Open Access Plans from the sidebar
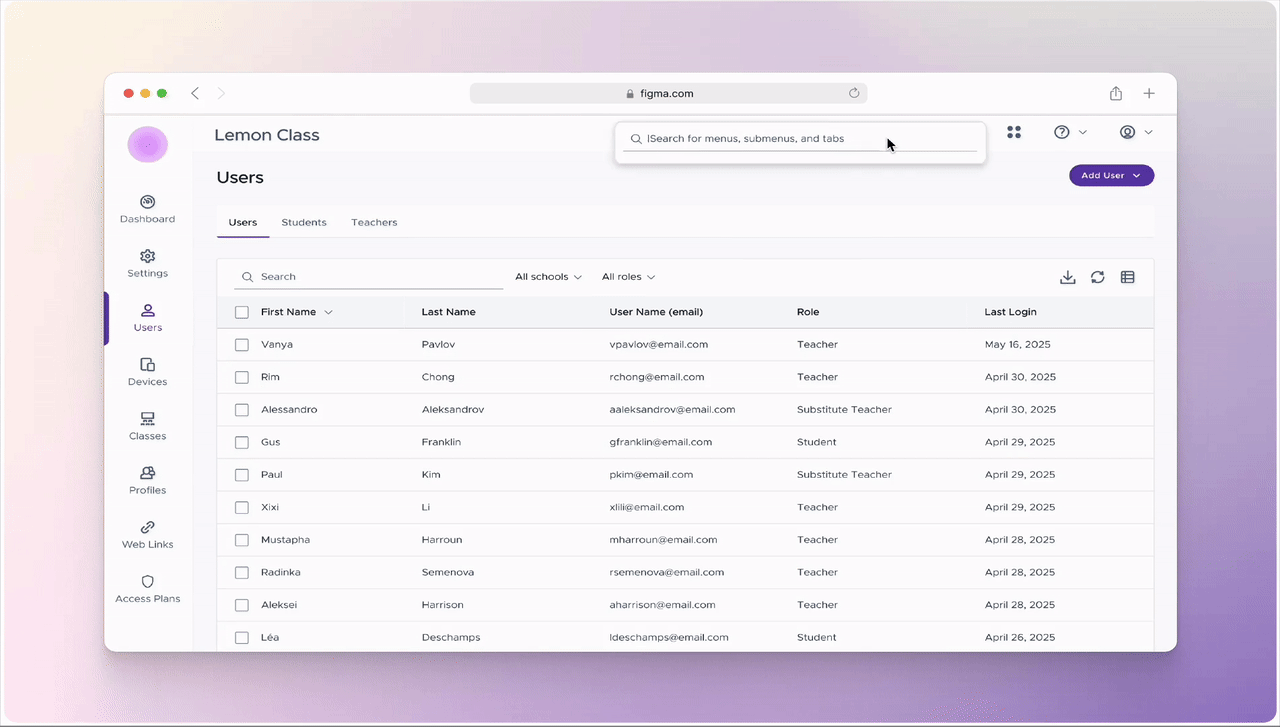 point(147,583)
